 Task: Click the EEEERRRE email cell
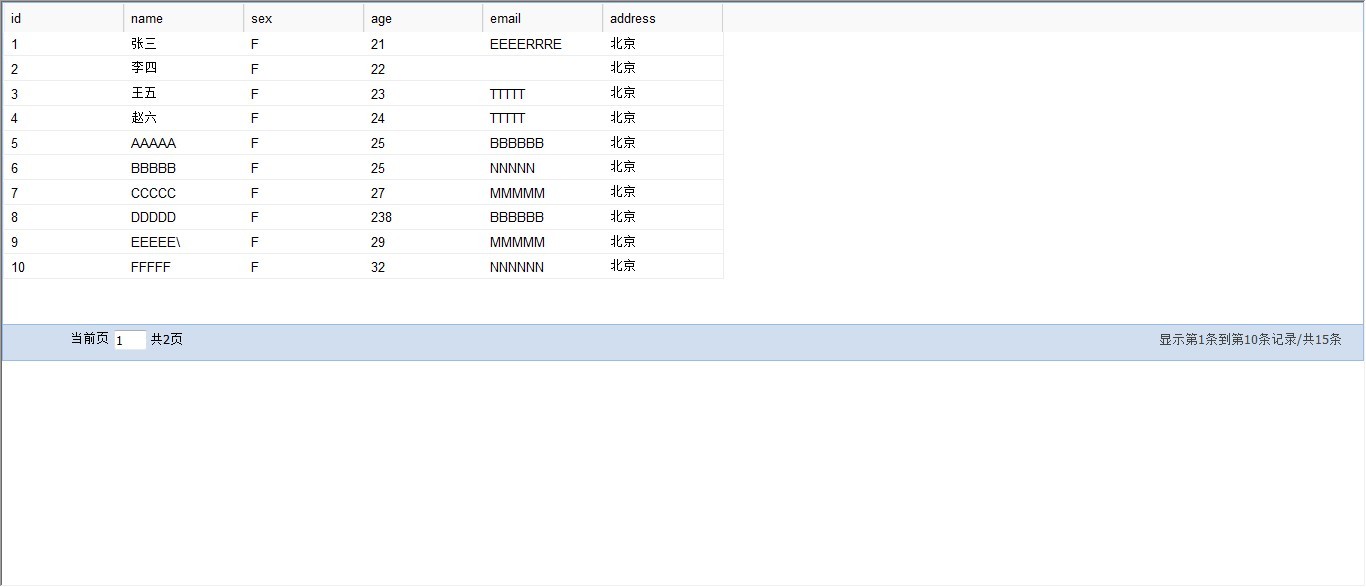point(525,44)
